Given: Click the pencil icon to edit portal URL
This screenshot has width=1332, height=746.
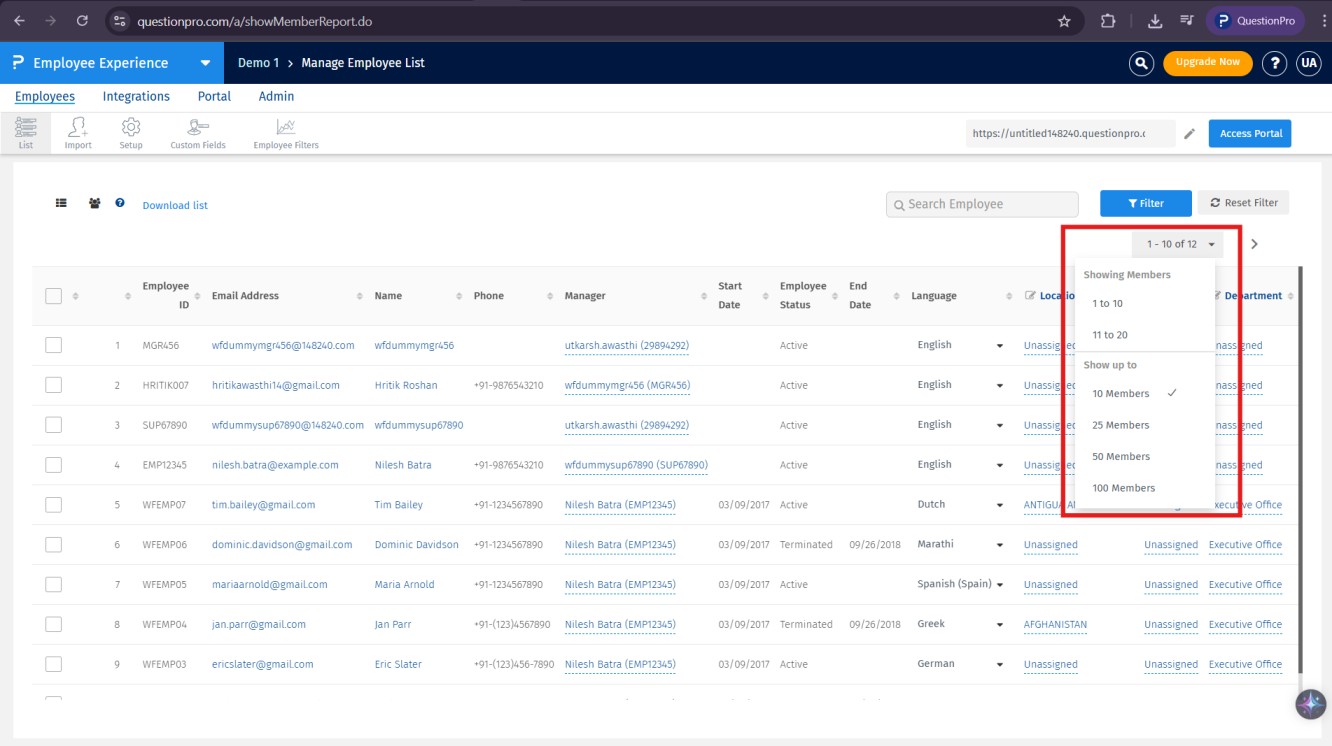Looking at the screenshot, I should (x=1189, y=134).
